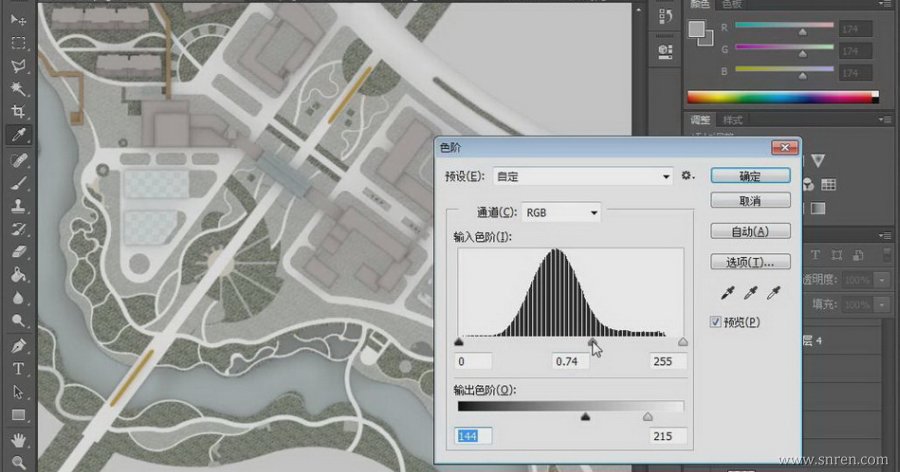
Task: Open the Properties panel icon
Action: point(665,52)
